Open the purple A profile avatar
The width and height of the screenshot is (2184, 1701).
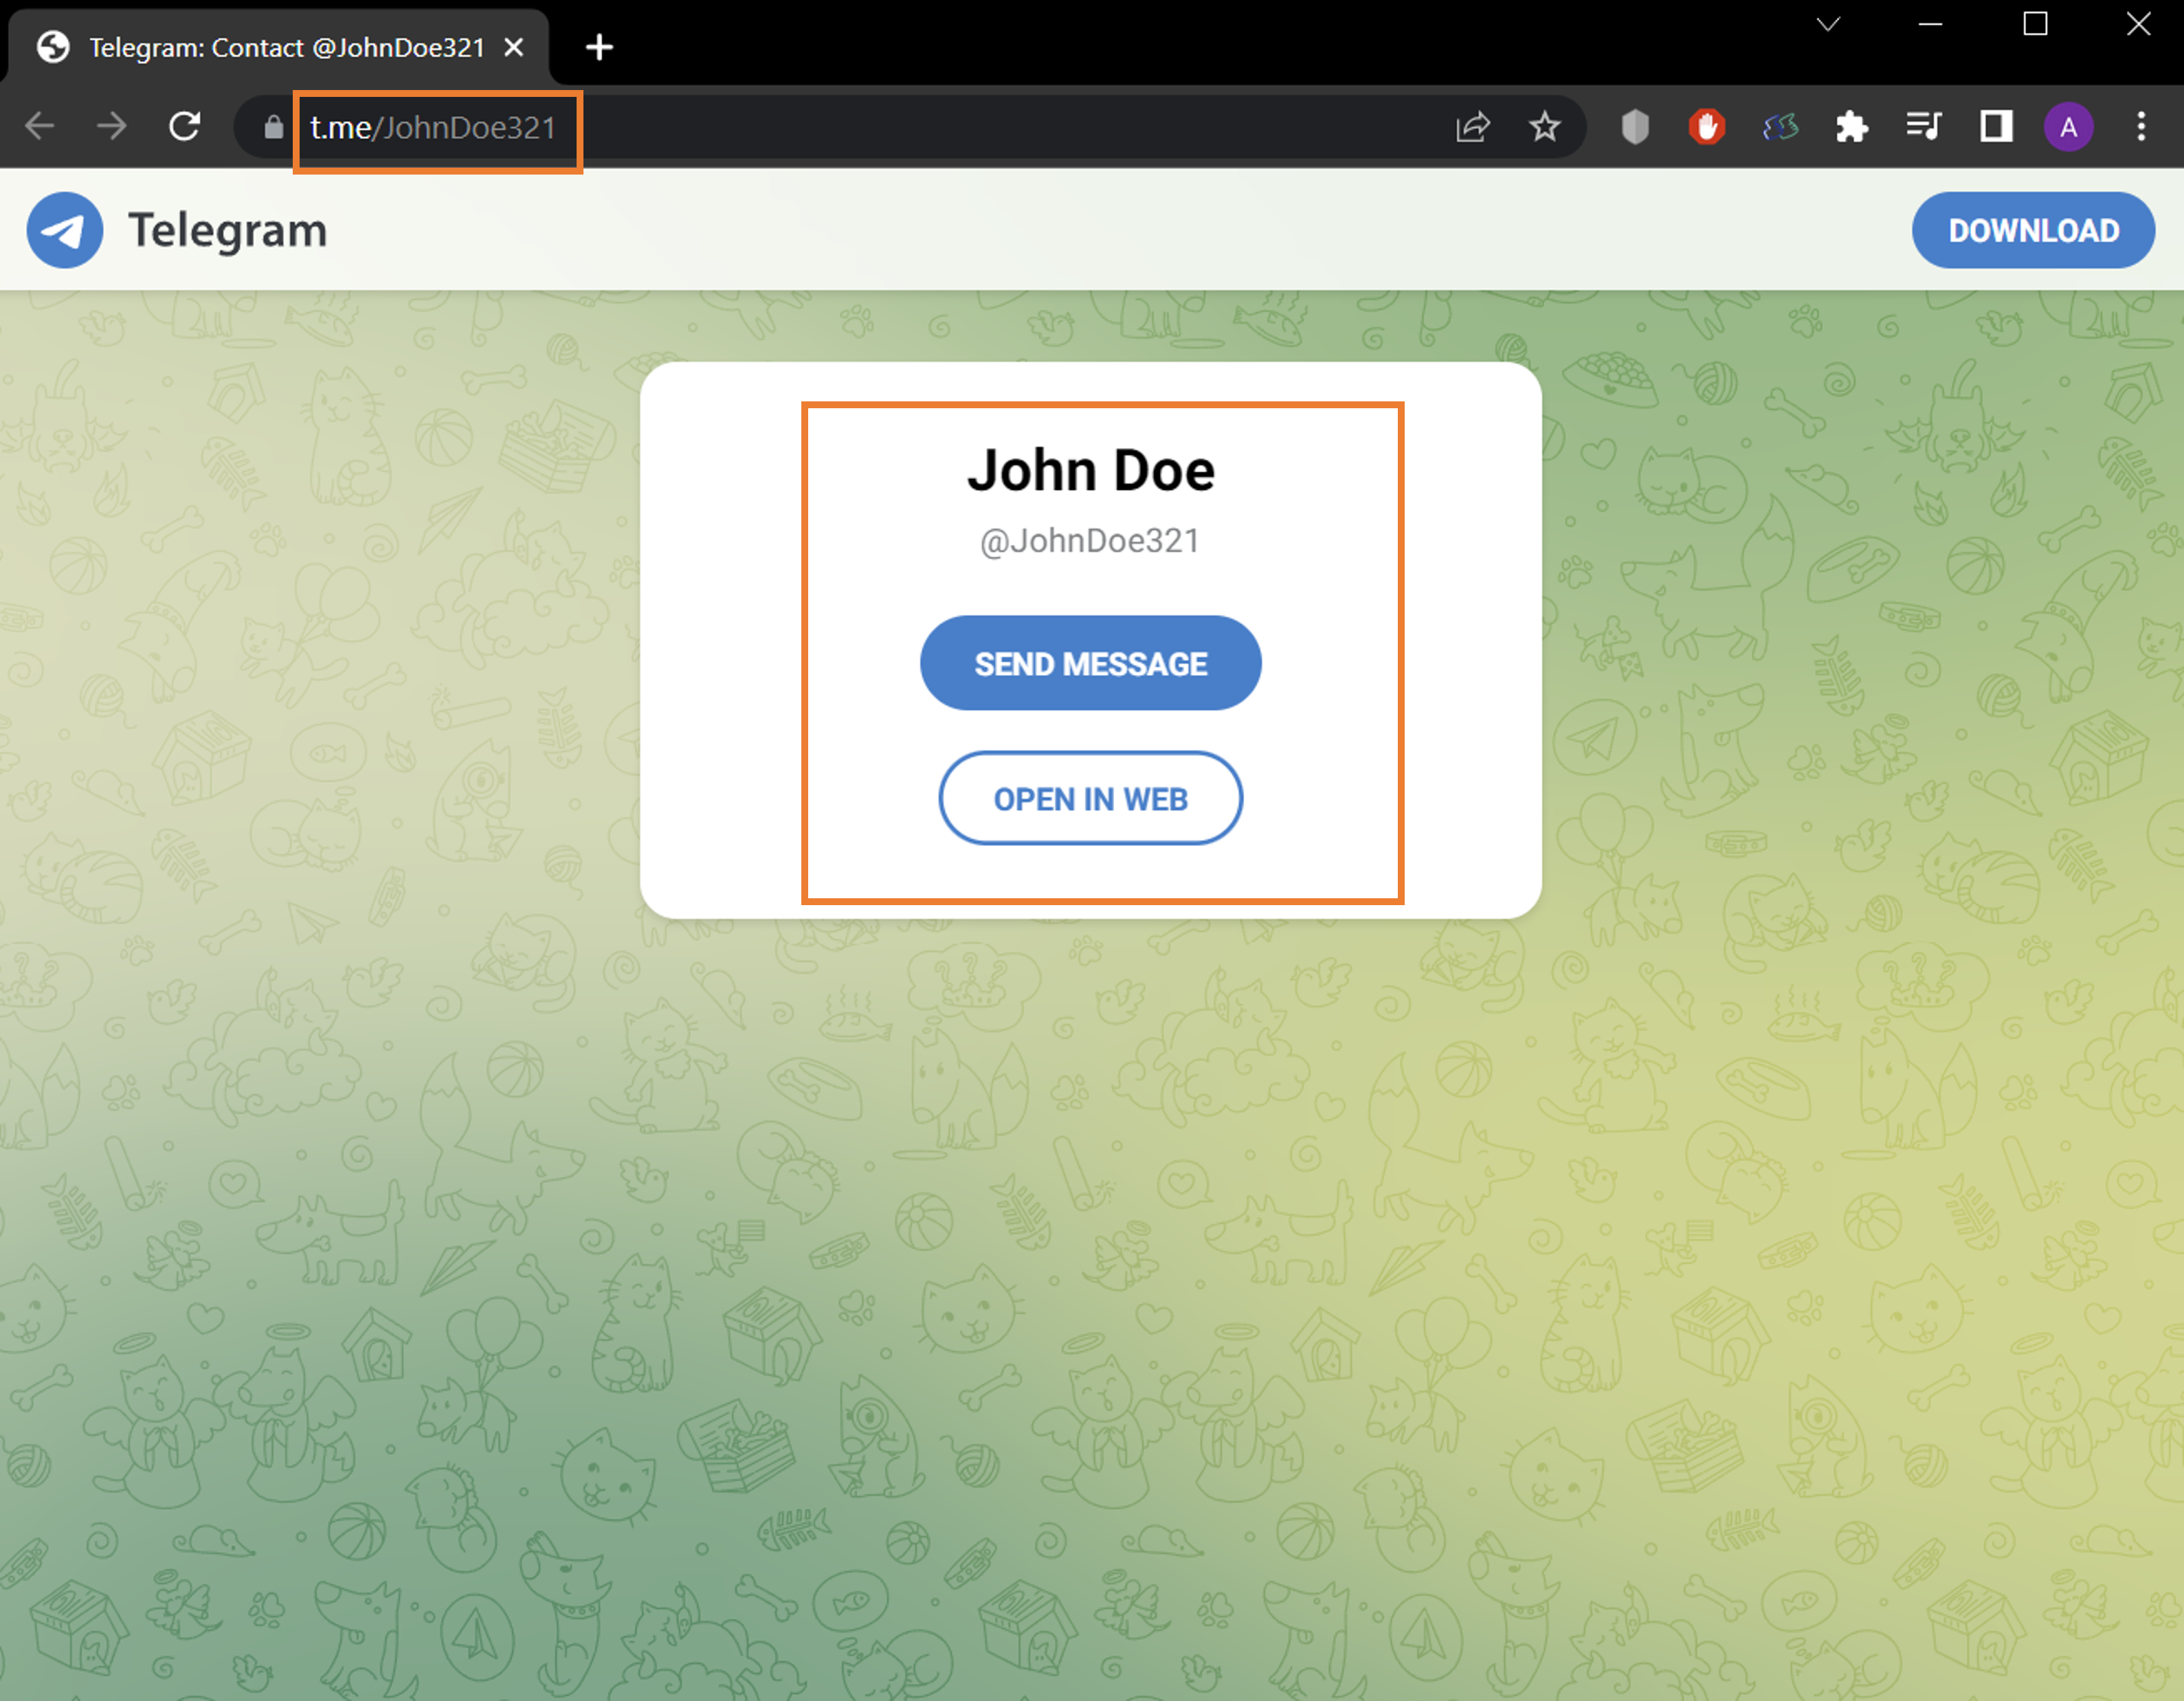pos(2069,127)
